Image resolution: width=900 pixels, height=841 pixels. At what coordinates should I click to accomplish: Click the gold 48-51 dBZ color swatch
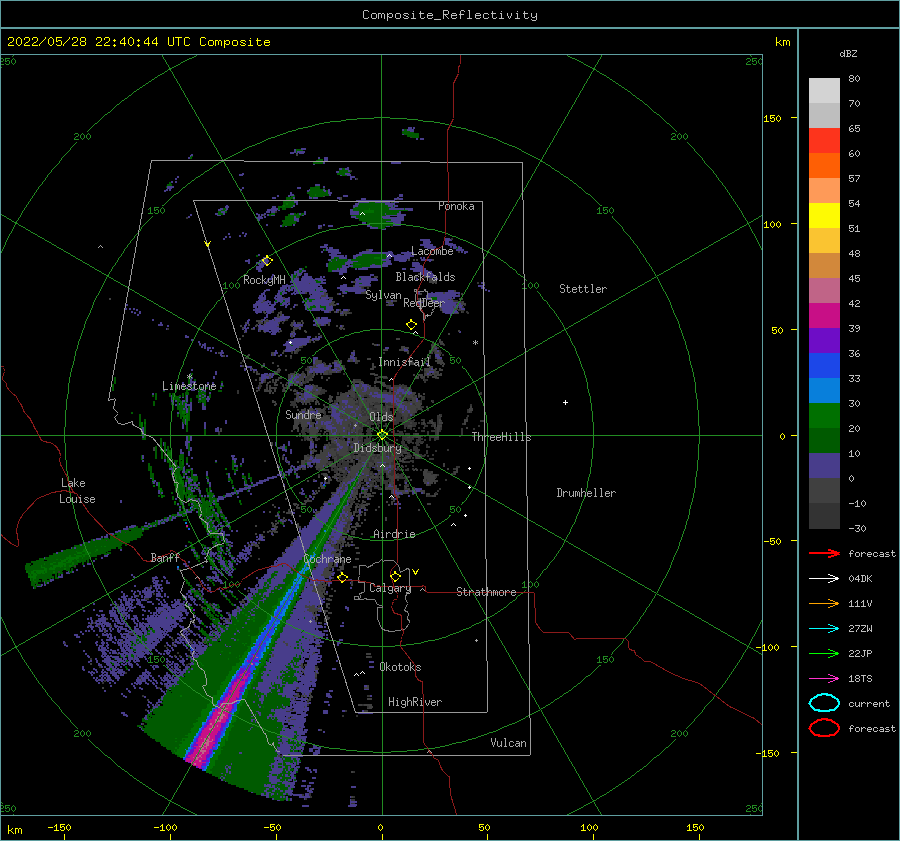coord(824,241)
